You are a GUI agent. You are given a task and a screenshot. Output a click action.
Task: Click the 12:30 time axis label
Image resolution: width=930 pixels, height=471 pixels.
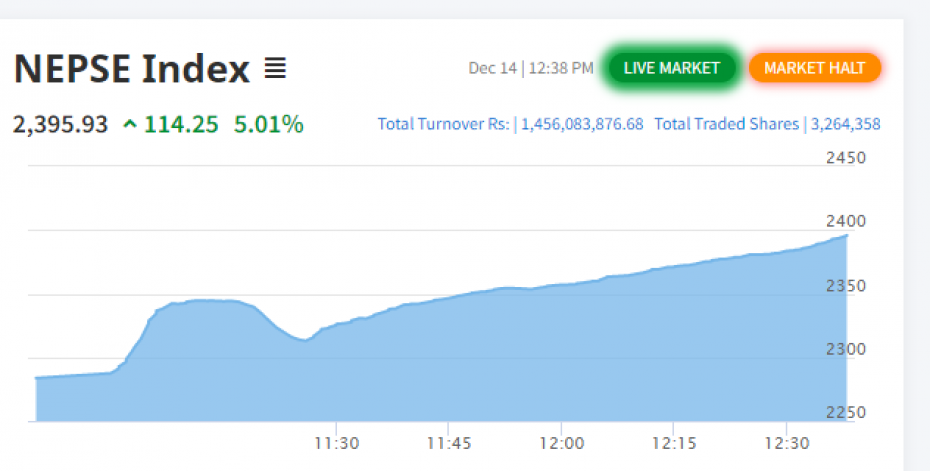[x=787, y=443]
